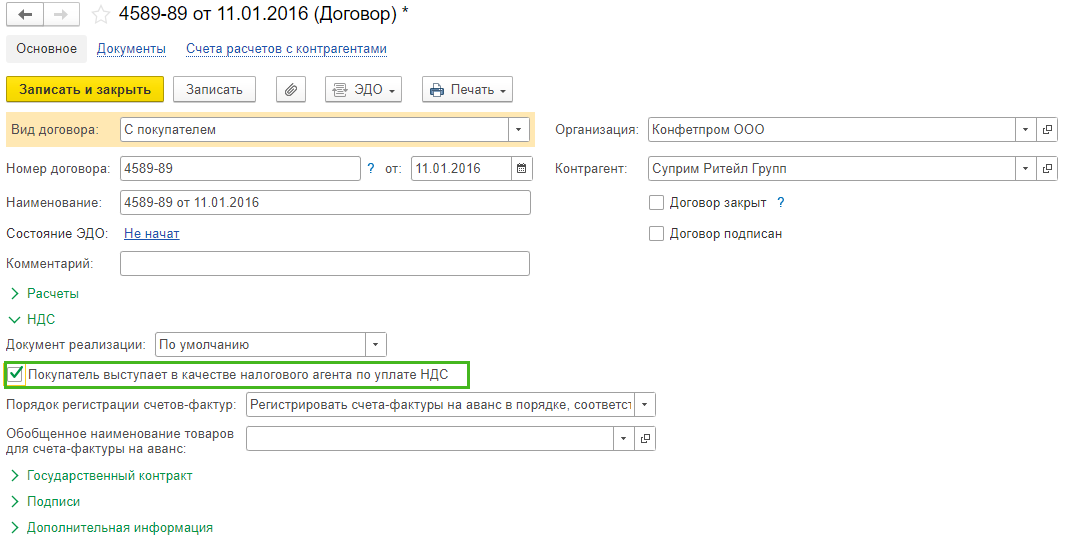Open the Организация dropdown list

pos(1025,129)
